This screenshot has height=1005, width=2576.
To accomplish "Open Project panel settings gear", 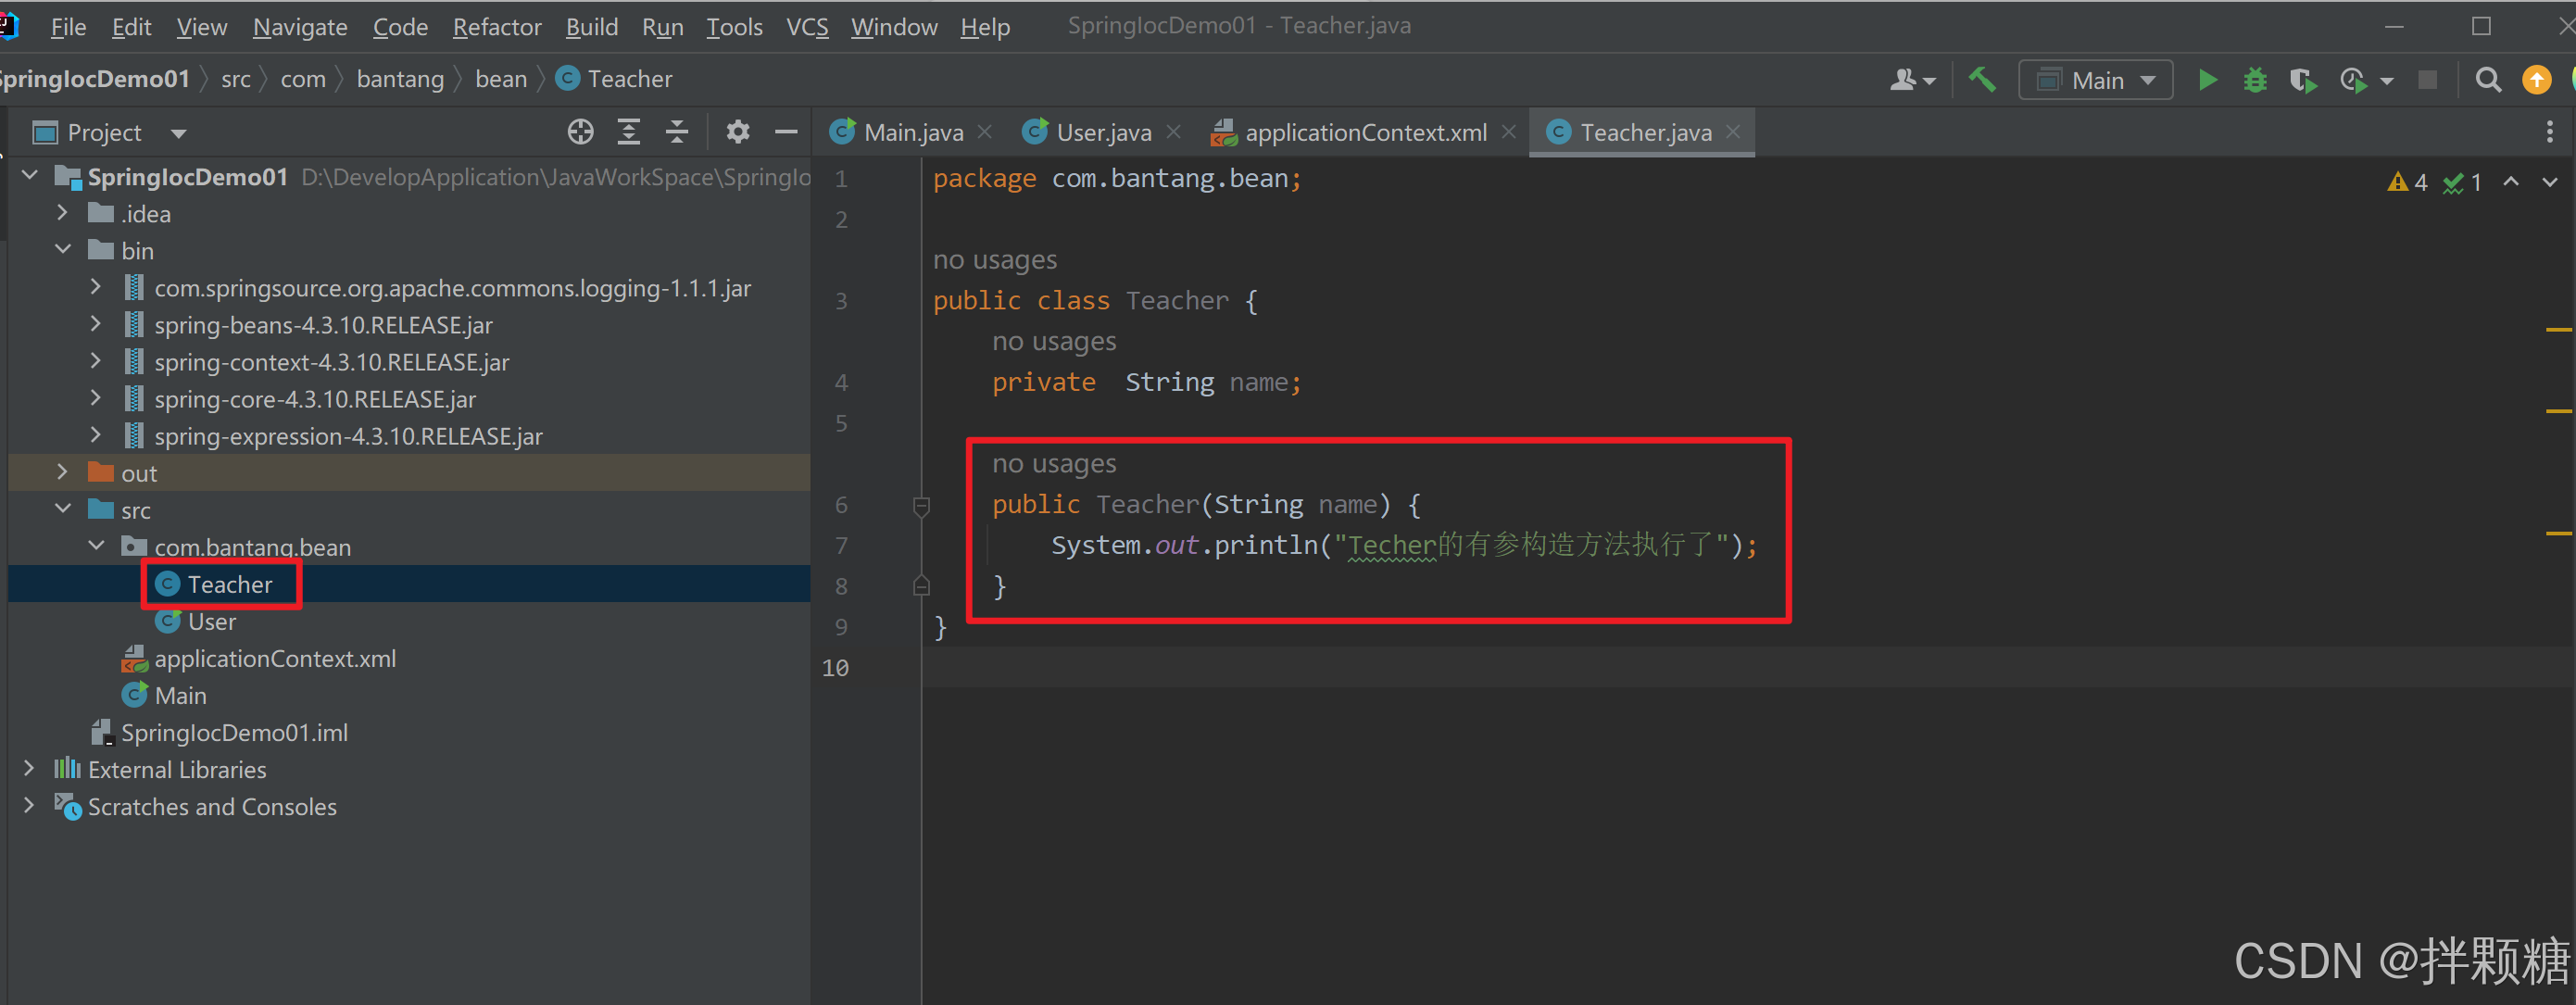I will coord(737,132).
